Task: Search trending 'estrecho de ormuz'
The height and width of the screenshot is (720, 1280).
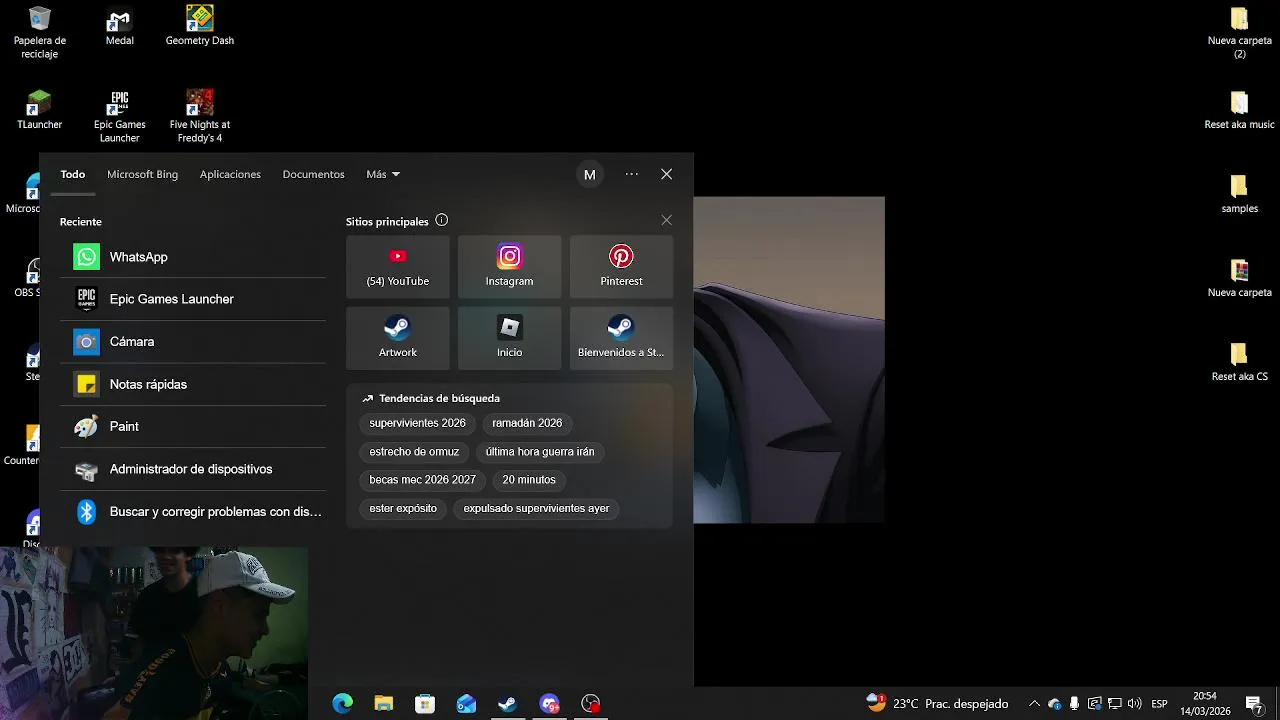Action: (x=414, y=452)
